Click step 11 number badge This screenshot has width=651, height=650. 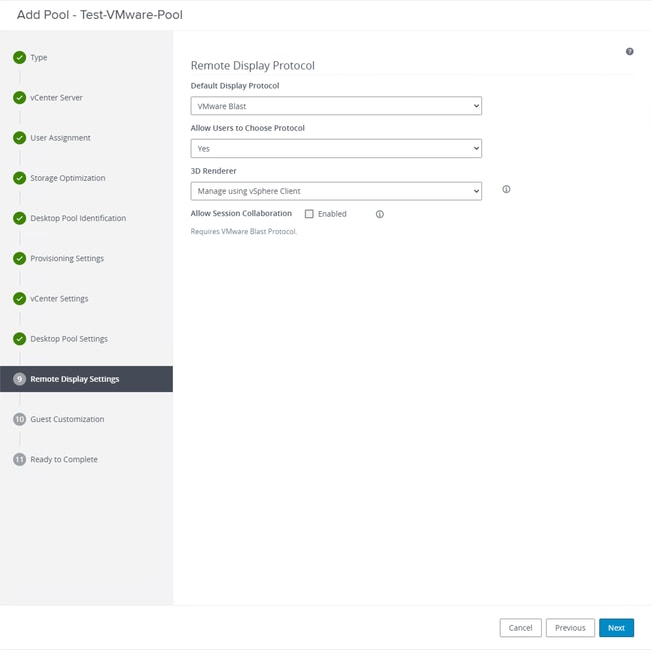point(20,459)
